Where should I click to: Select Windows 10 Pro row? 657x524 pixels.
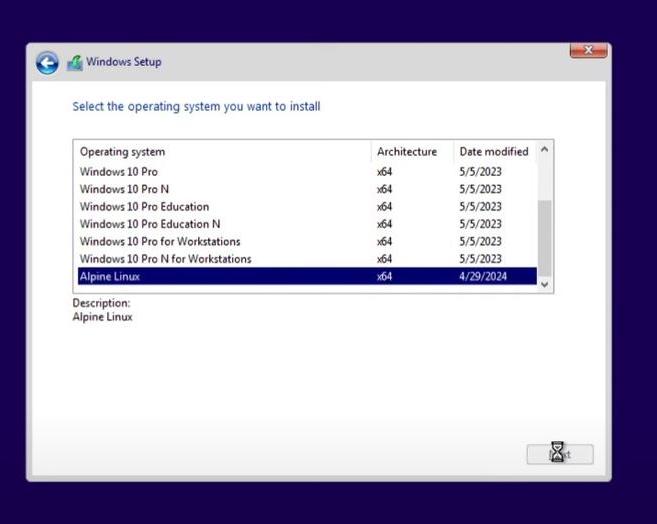[x=307, y=172]
